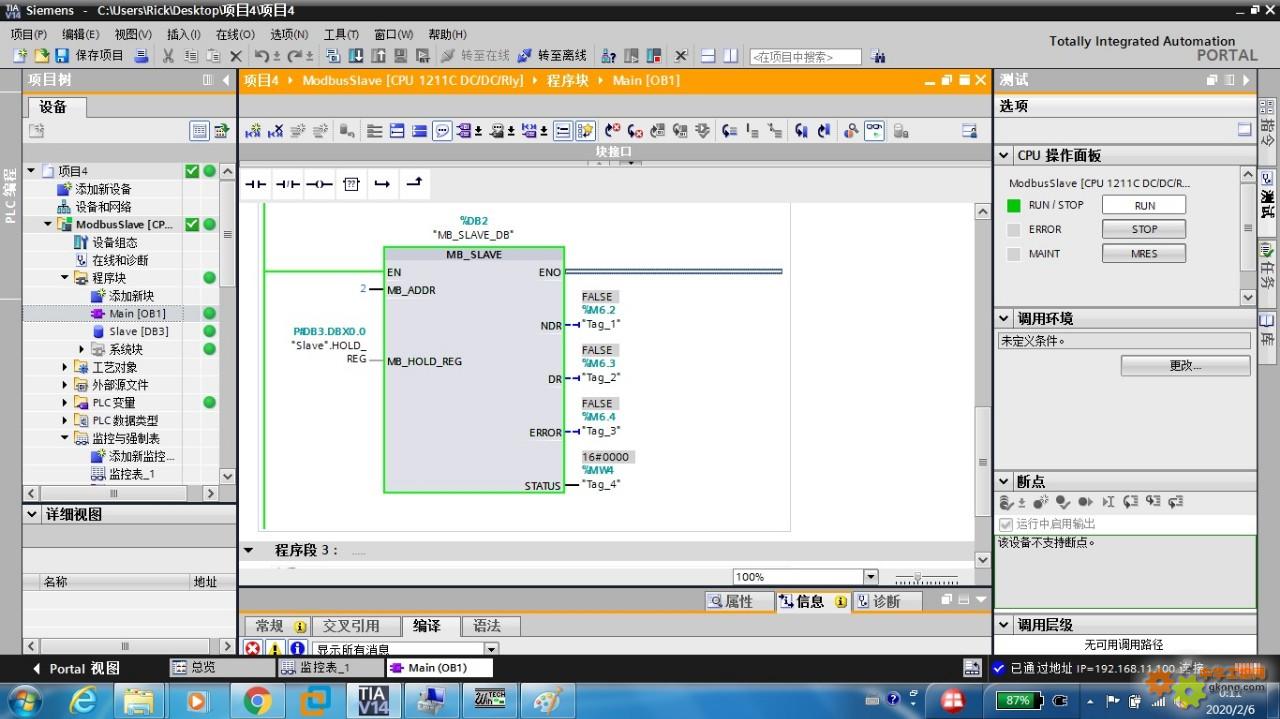
Task: Open the 帮助(H) menu
Action: [447, 34]
